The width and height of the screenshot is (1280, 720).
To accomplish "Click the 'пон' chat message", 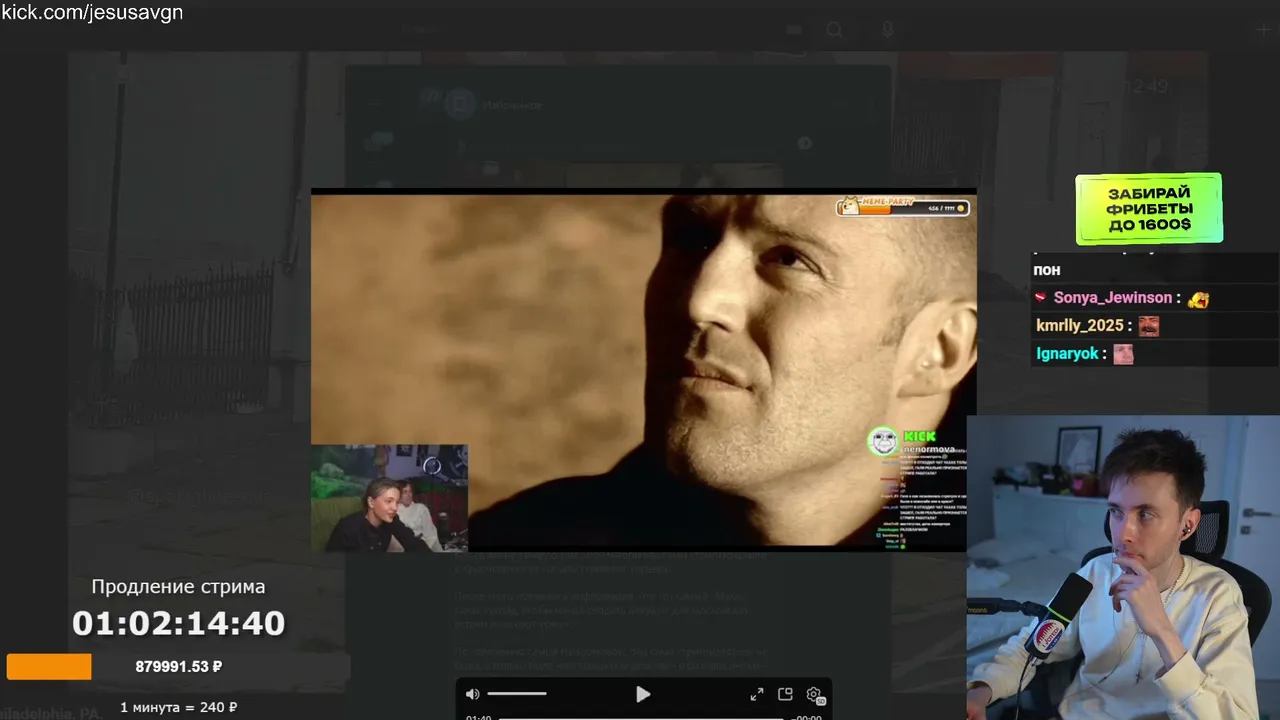I will pyautogui.click(x=1048, y=270).
